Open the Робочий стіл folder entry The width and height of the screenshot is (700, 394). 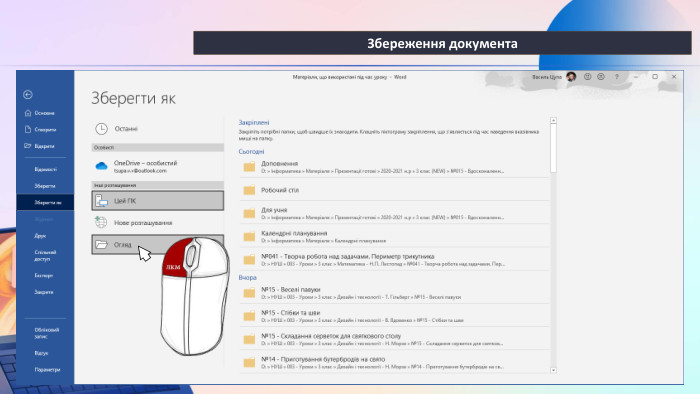(x=395, y=190)
